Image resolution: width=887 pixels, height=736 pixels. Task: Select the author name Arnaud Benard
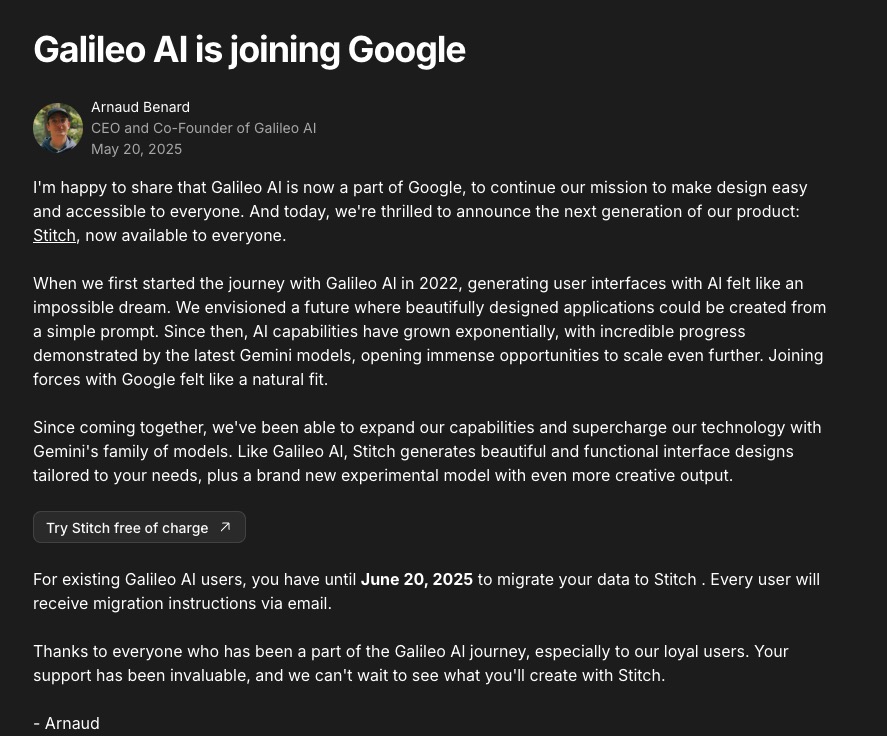tap(140, 107)
